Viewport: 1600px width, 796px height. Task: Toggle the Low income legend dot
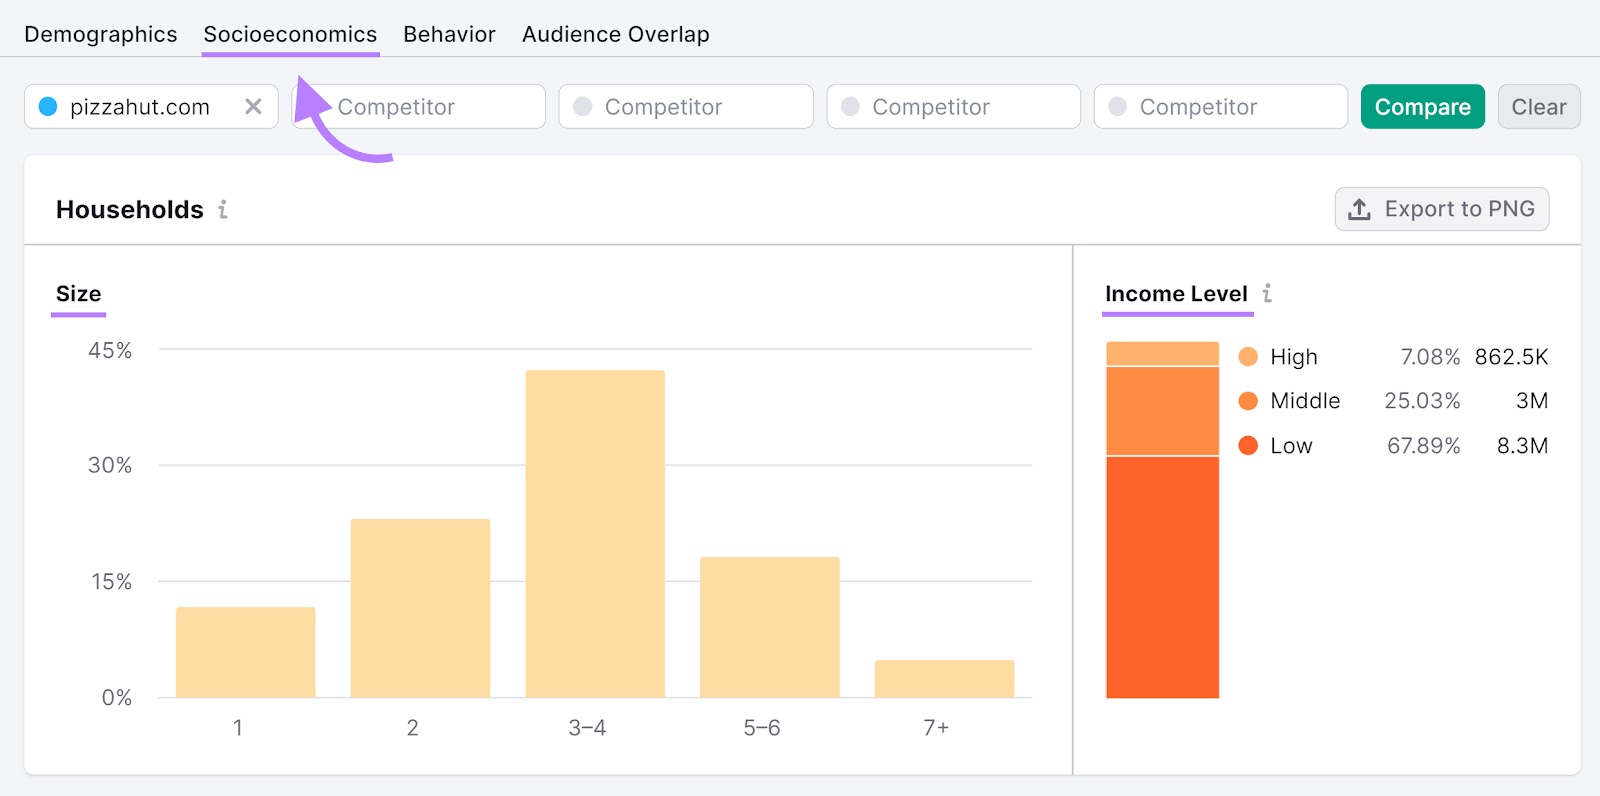1248,446
